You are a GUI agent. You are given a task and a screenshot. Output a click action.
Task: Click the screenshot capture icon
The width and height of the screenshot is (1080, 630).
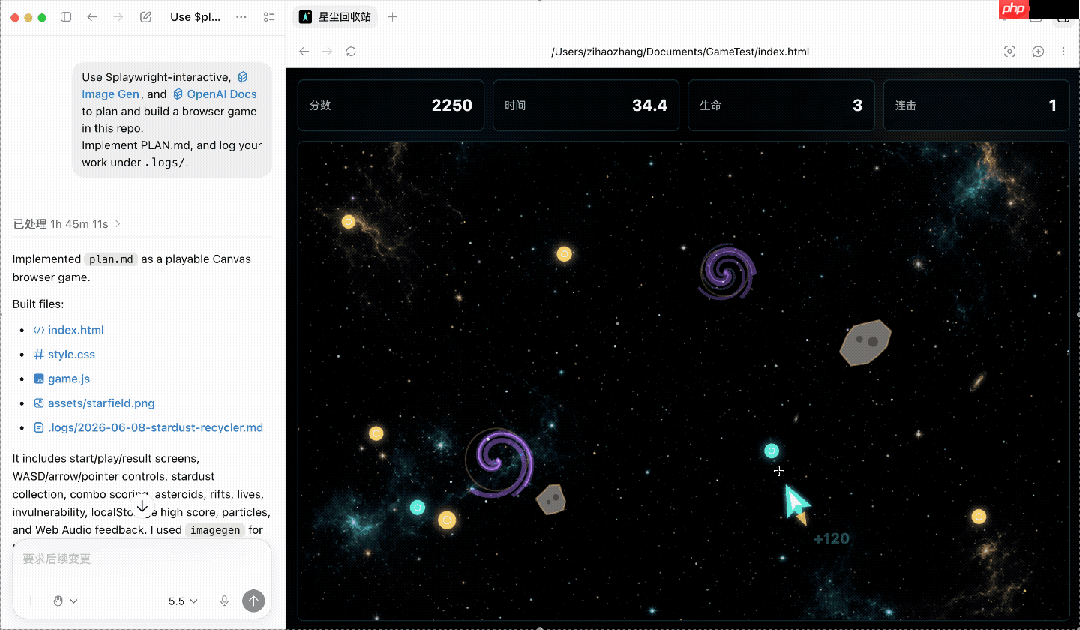[x=1009, y=52]
